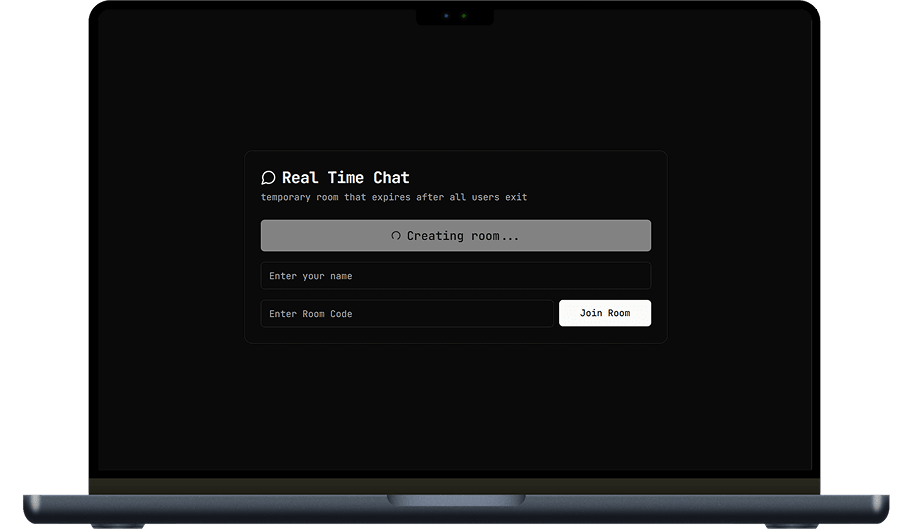This screenshot has width=913, height=529.
Task: Focus the Enter Room Code field
Action: point(406,314)
